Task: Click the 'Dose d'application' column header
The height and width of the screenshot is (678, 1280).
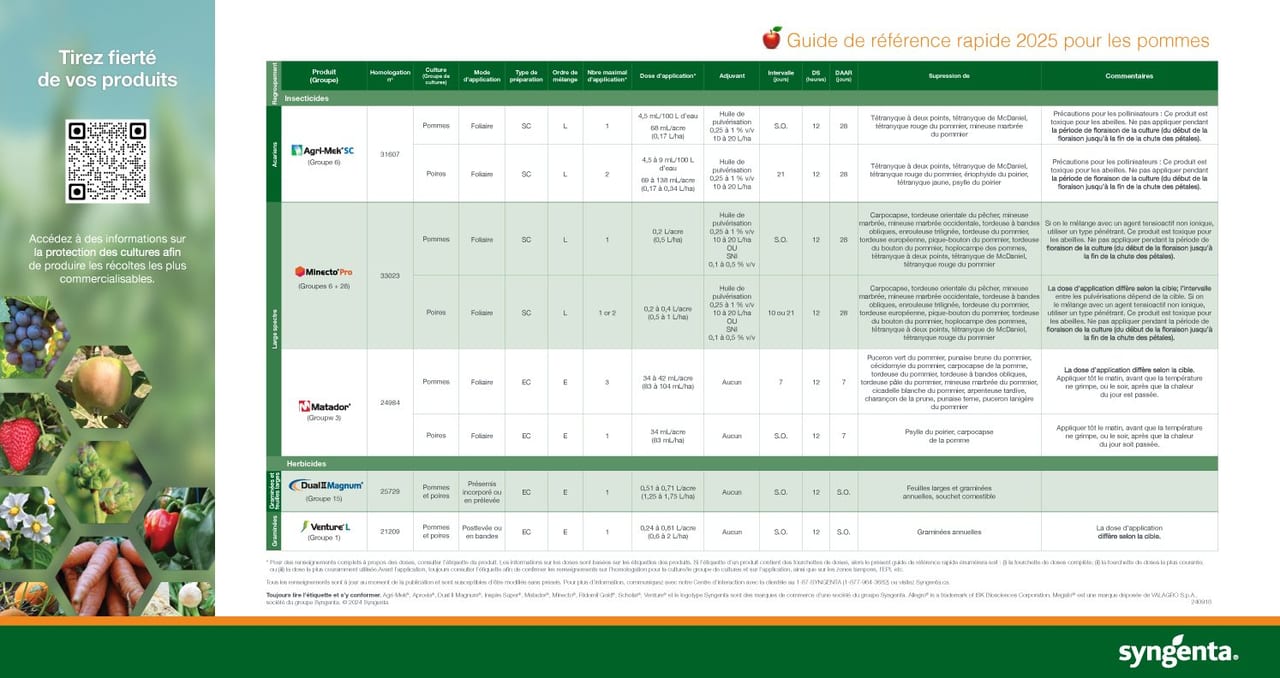Action: click(x=668, y=76)
